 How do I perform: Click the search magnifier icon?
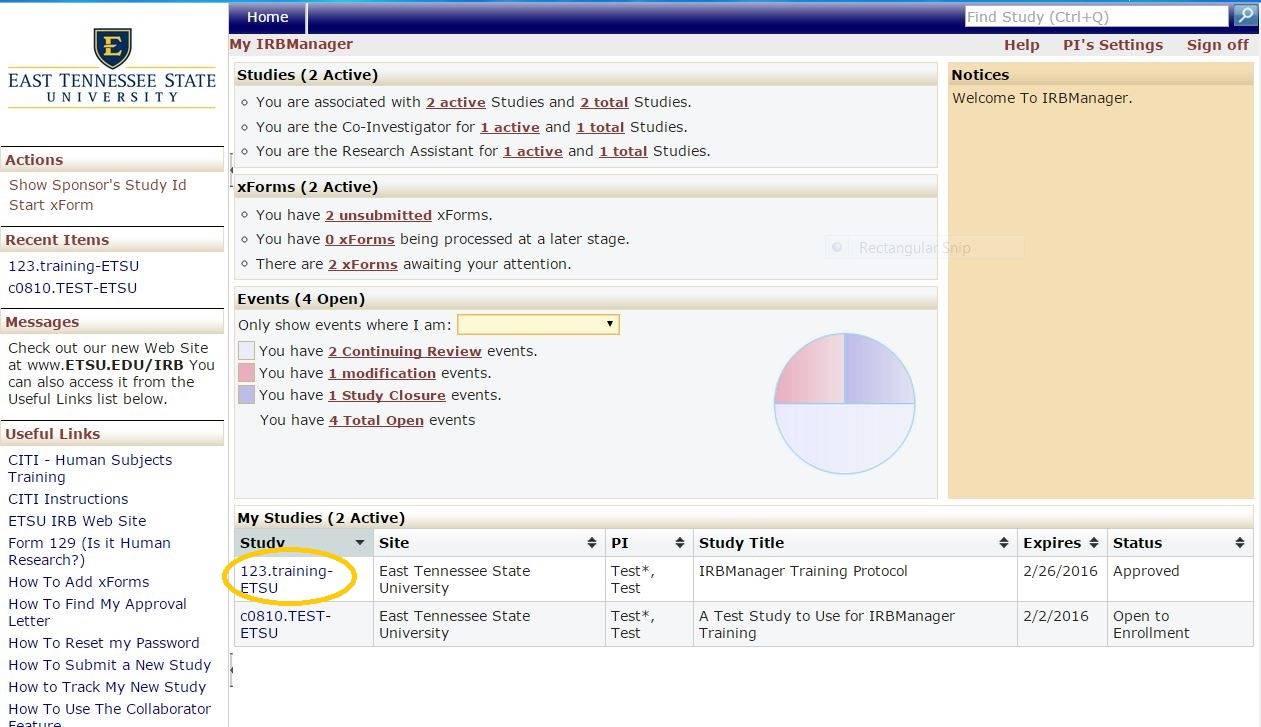click(1245, 16)
